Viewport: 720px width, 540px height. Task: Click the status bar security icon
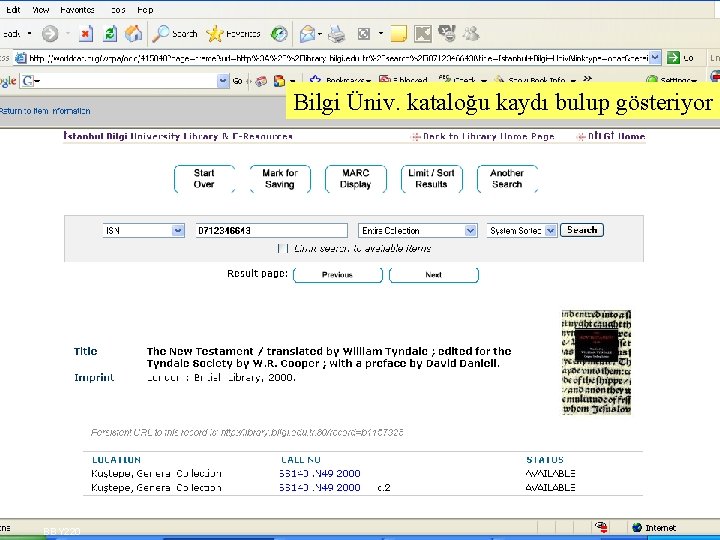[601, 527]
